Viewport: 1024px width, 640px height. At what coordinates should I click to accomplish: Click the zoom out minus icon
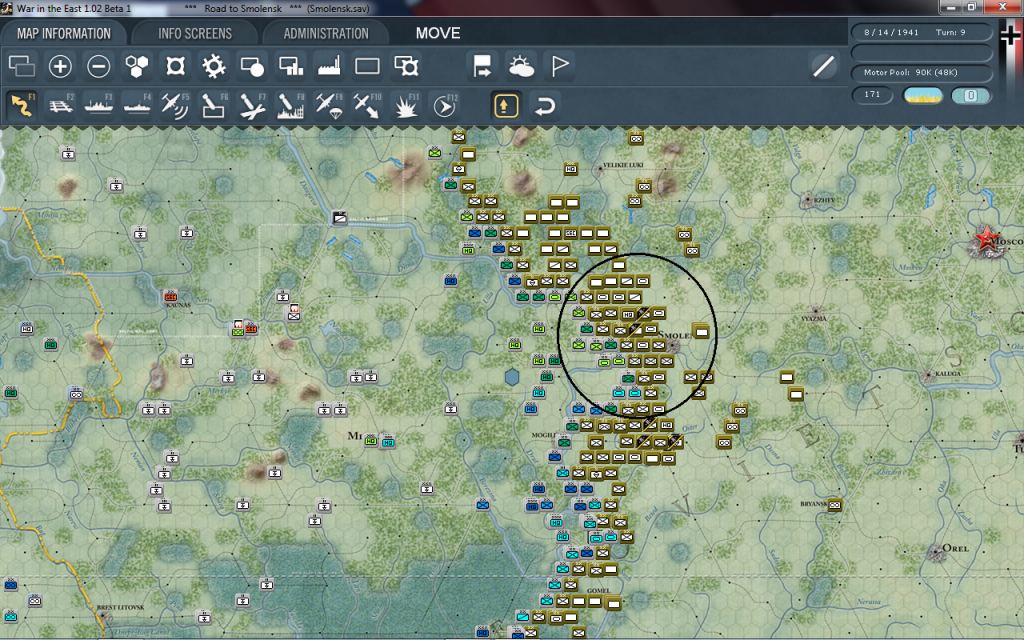98,67
